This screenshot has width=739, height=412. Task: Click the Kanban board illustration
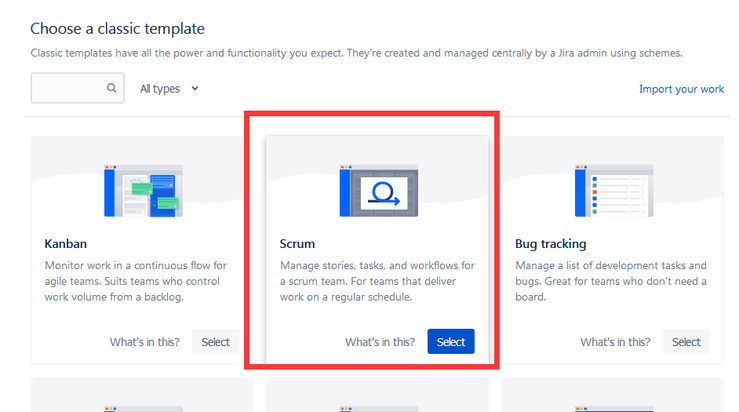pyautogui.click(x=143, y=191)
